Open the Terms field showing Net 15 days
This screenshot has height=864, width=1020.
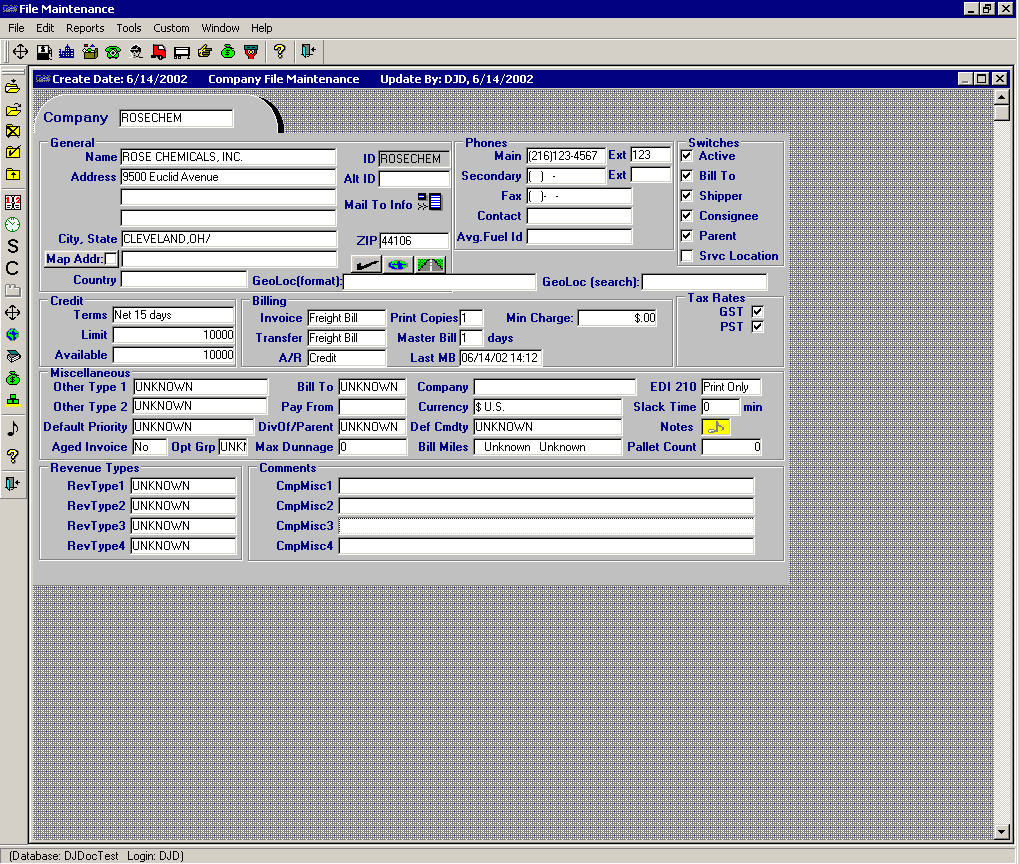point(173,316)
